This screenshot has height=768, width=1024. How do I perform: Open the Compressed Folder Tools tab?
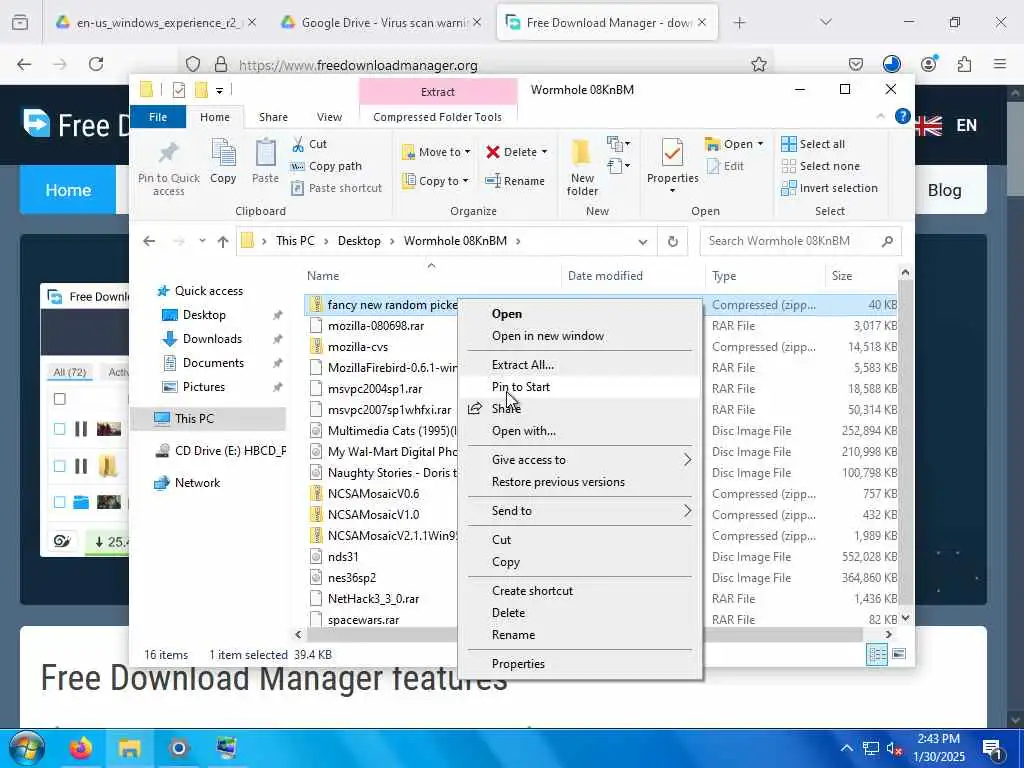[x=438, y=117]
